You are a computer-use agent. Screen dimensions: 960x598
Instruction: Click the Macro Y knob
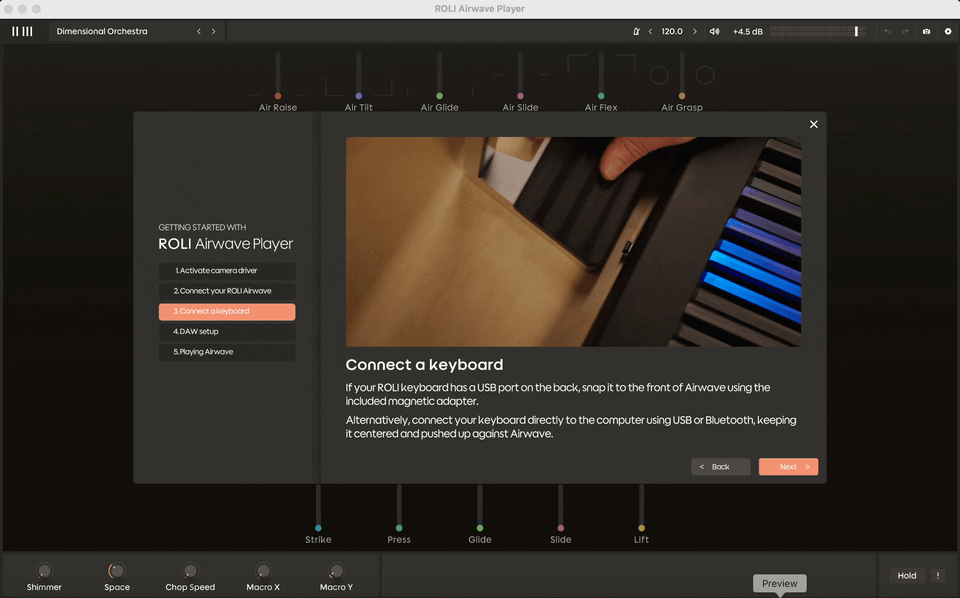(336, 571)
